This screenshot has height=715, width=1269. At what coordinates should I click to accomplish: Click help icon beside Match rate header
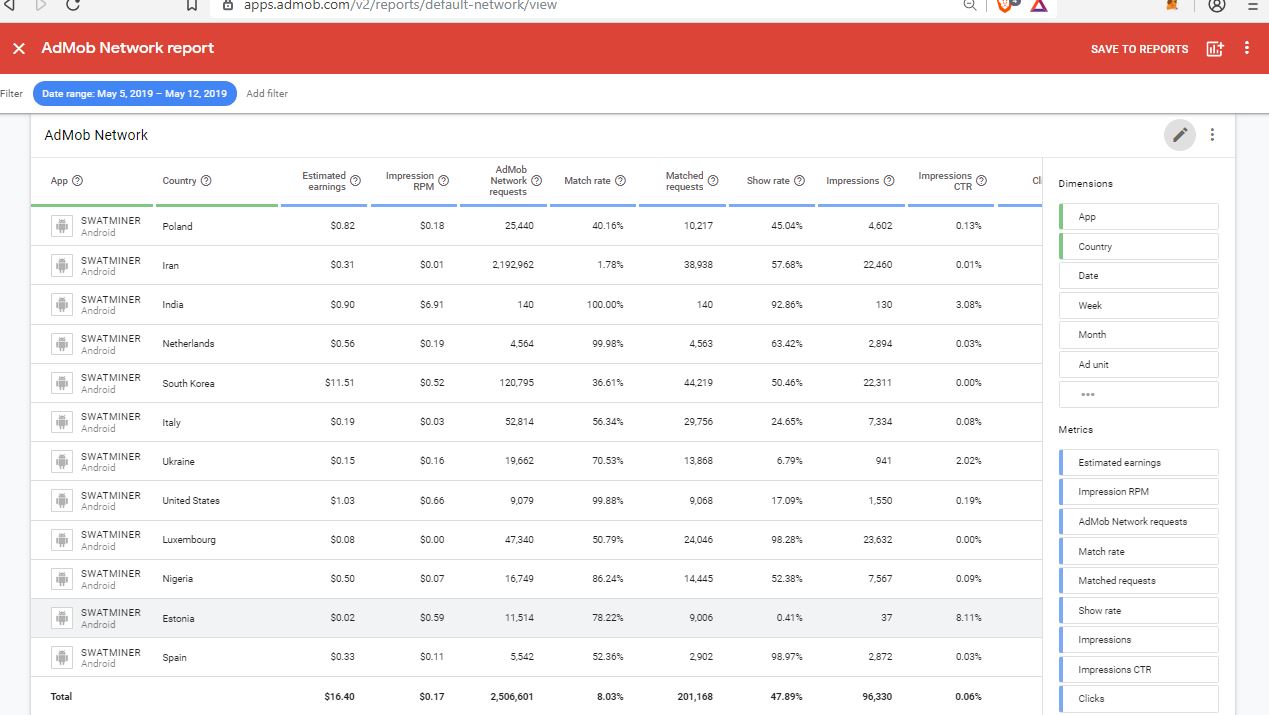620,181
